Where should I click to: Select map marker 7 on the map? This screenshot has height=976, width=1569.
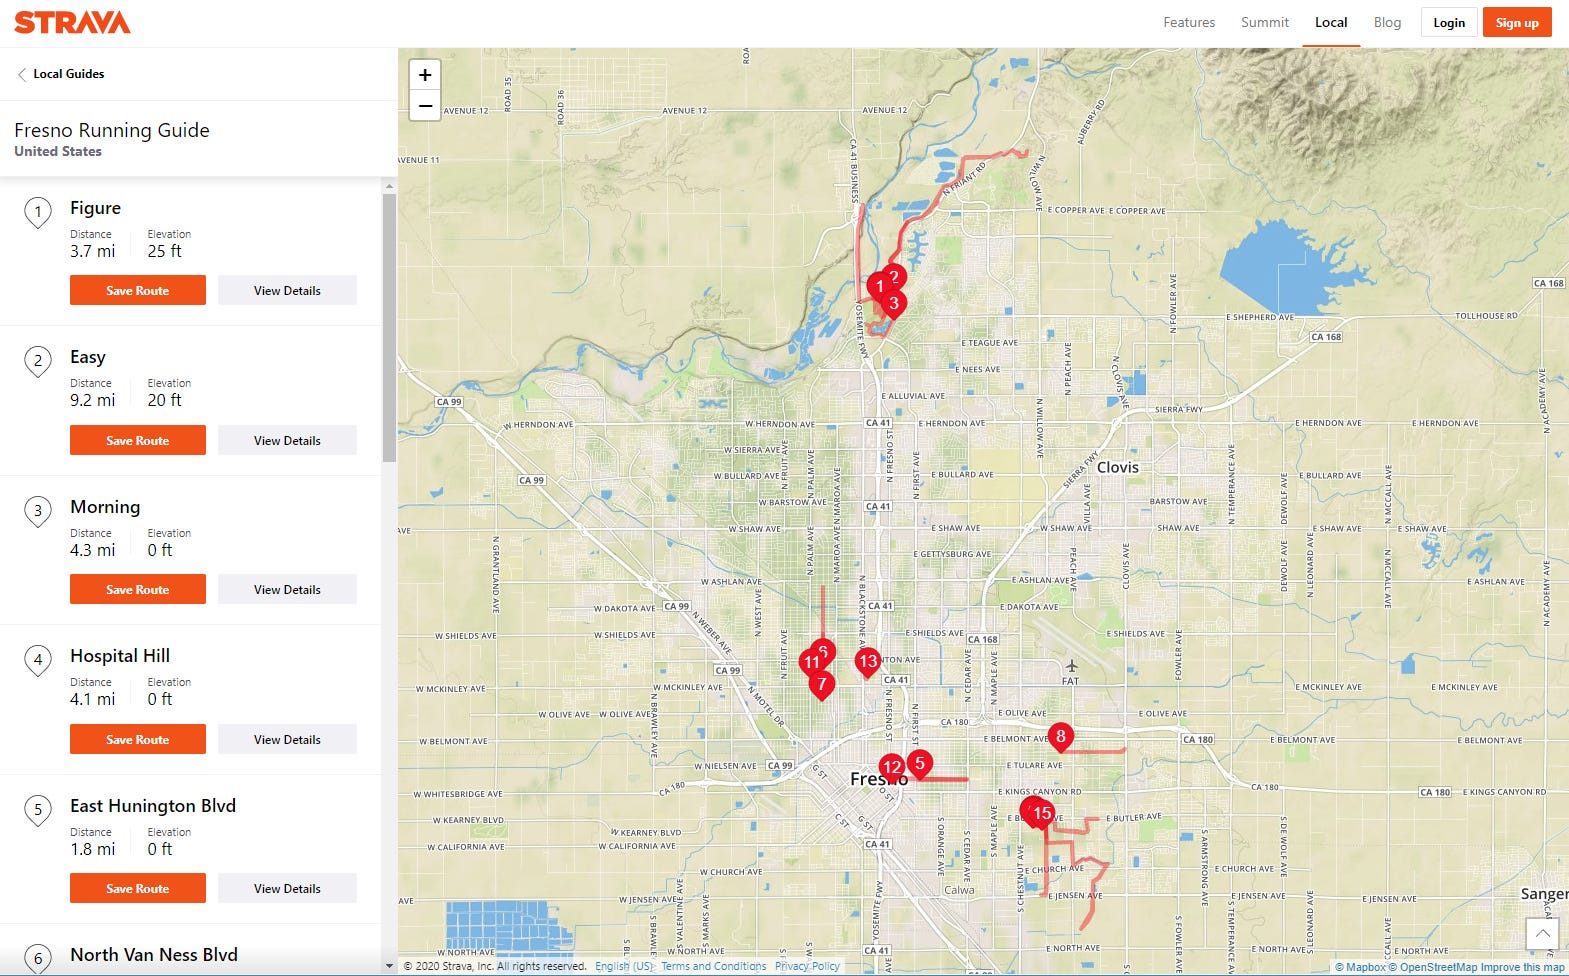(x=822, y=685)
